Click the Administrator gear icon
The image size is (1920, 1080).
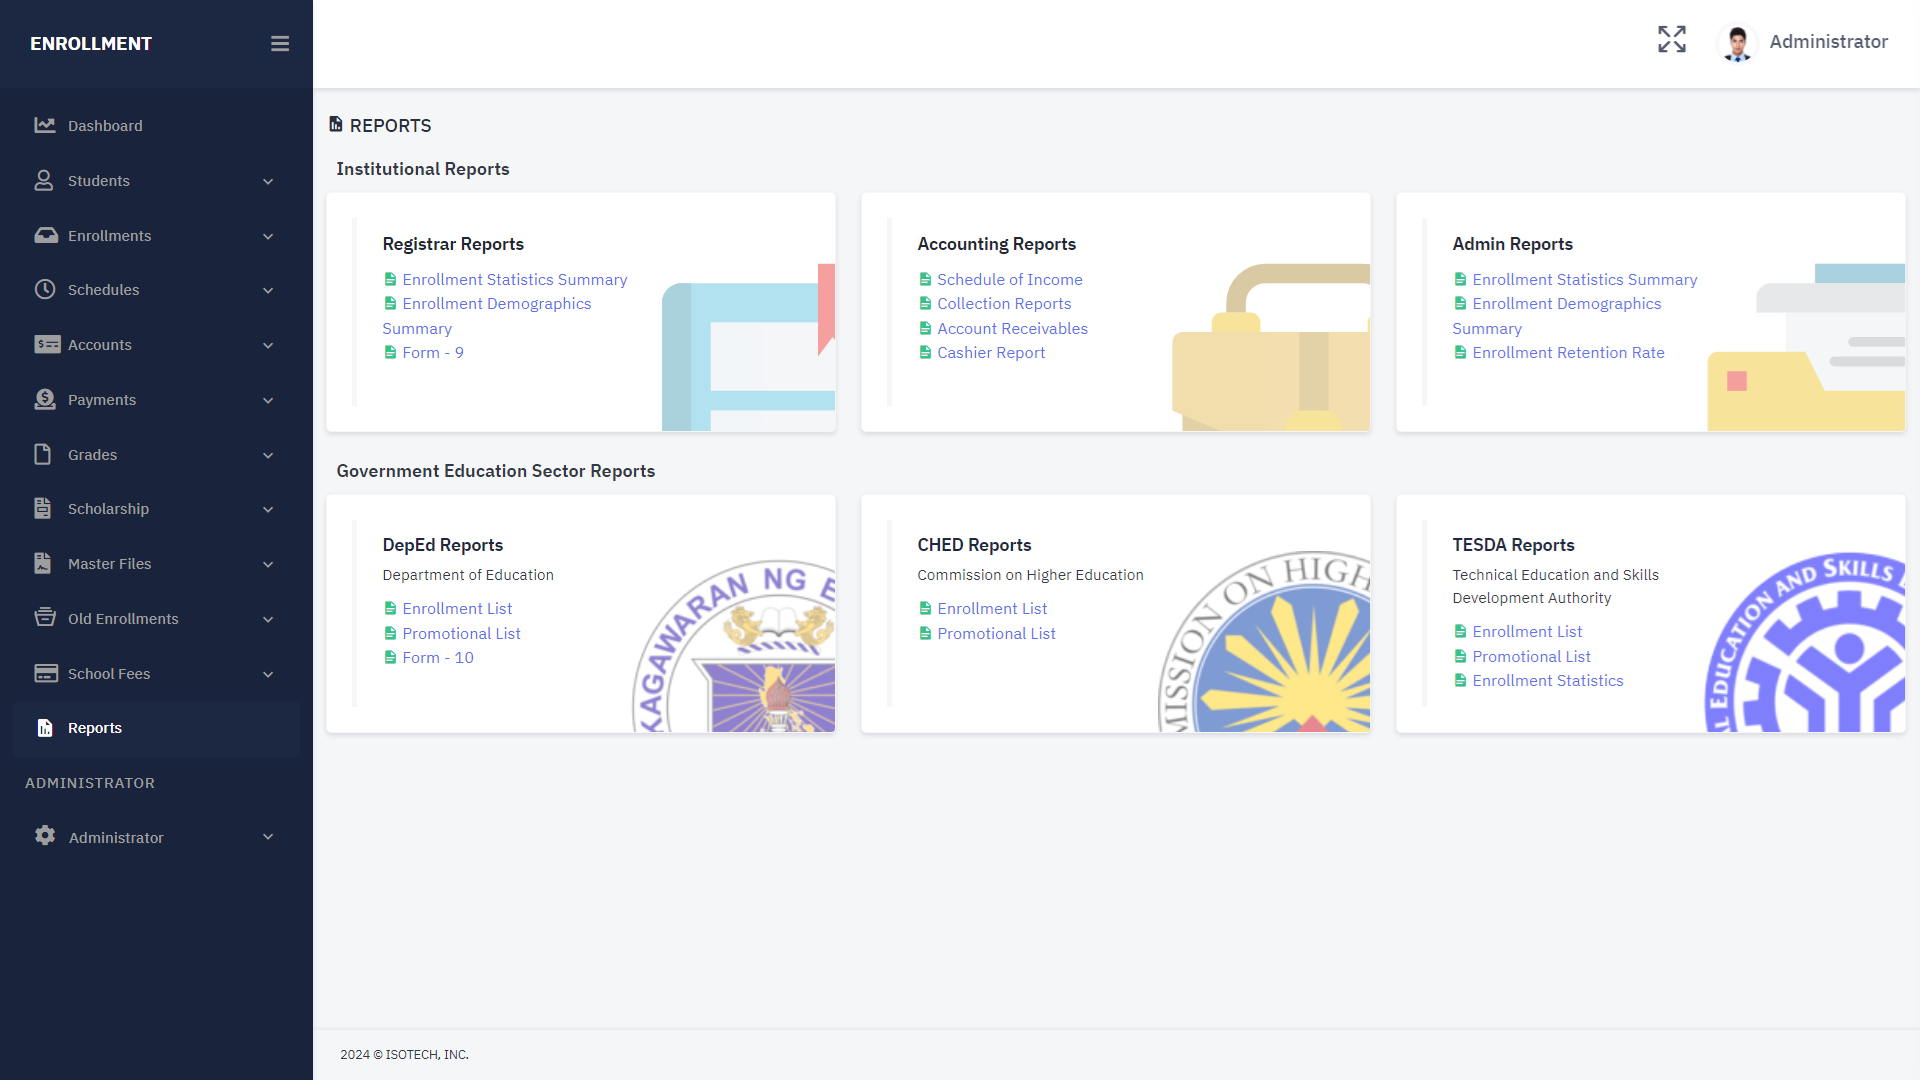coord(45,836)
